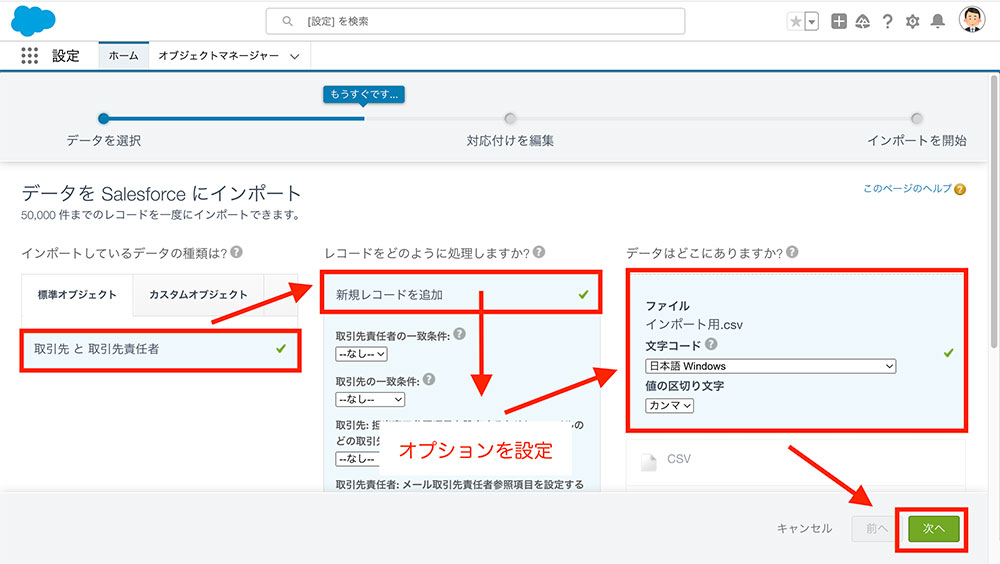Click help icon beside データはどこにありますか?
The width and height of the screenshot is (1000, 564).
[x=792, y=252]
